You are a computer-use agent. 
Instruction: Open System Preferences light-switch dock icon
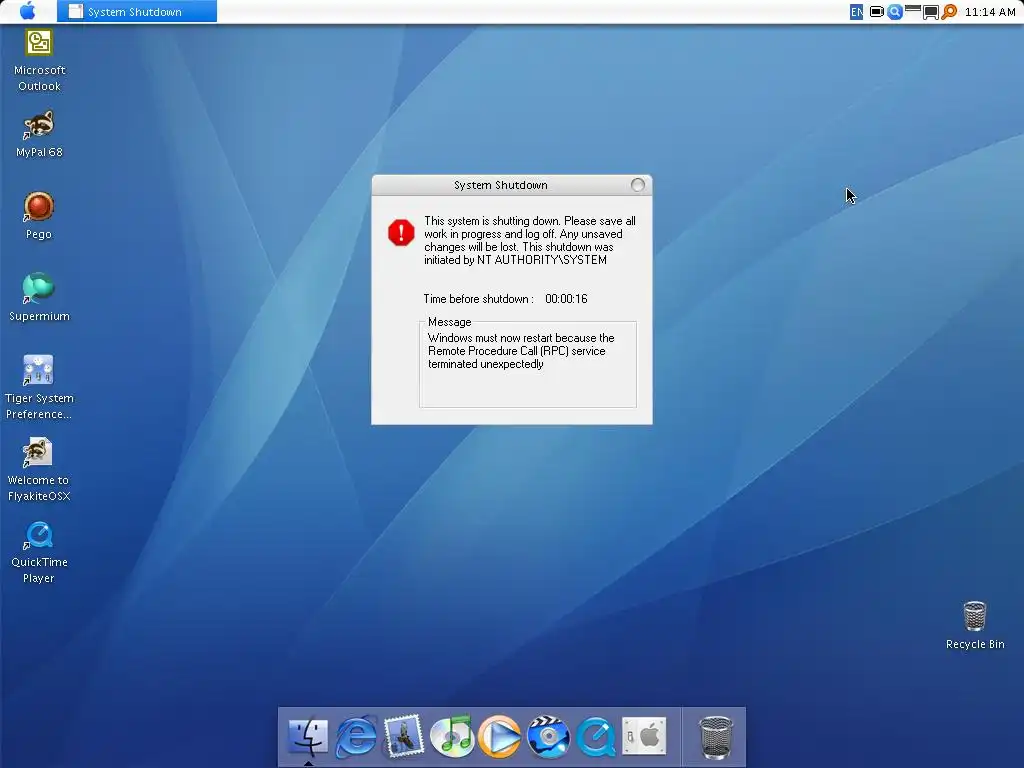click(x=644, y=736)
